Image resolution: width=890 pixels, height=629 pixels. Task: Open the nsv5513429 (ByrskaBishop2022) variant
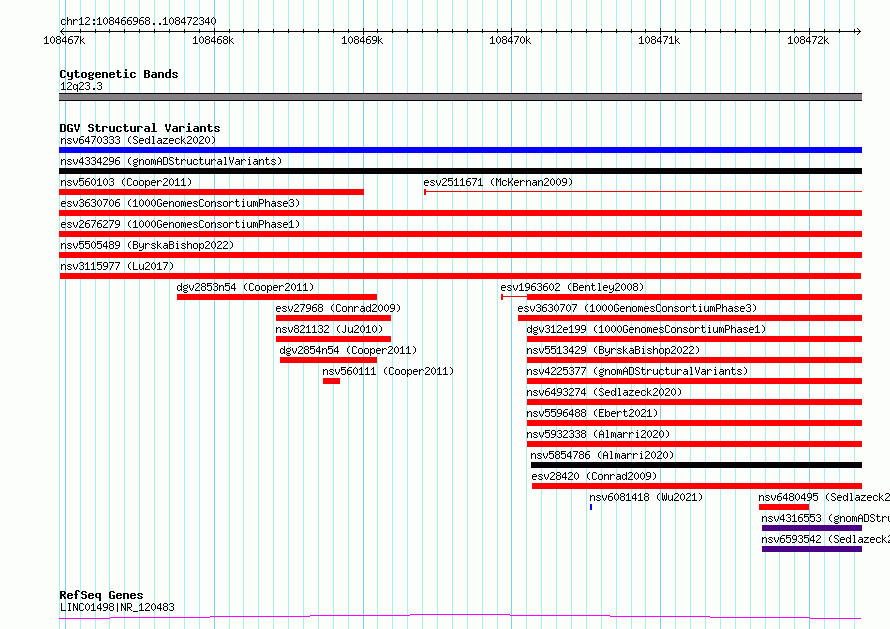pos(613,350)
